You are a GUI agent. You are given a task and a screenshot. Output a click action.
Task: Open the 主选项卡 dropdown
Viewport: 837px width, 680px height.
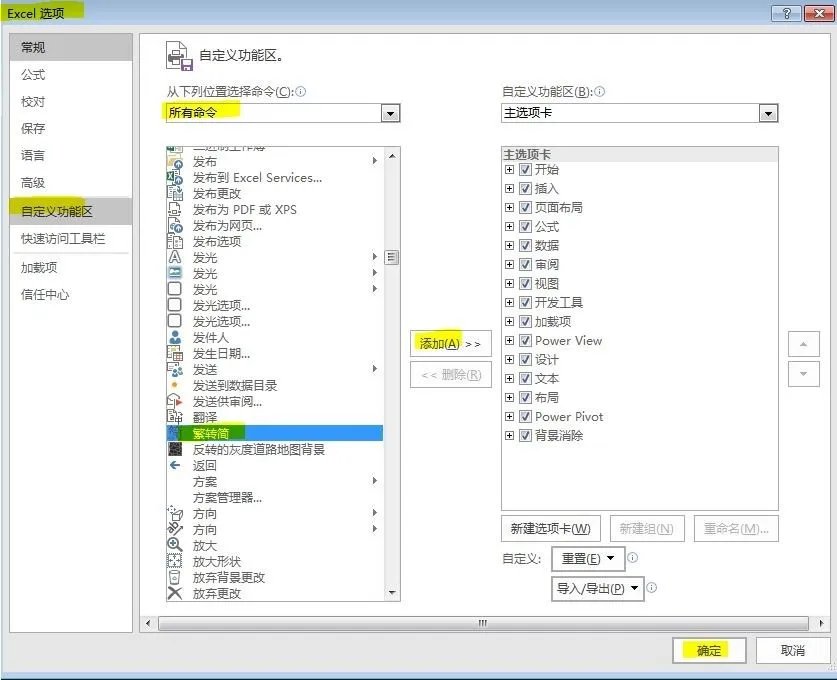768,113
